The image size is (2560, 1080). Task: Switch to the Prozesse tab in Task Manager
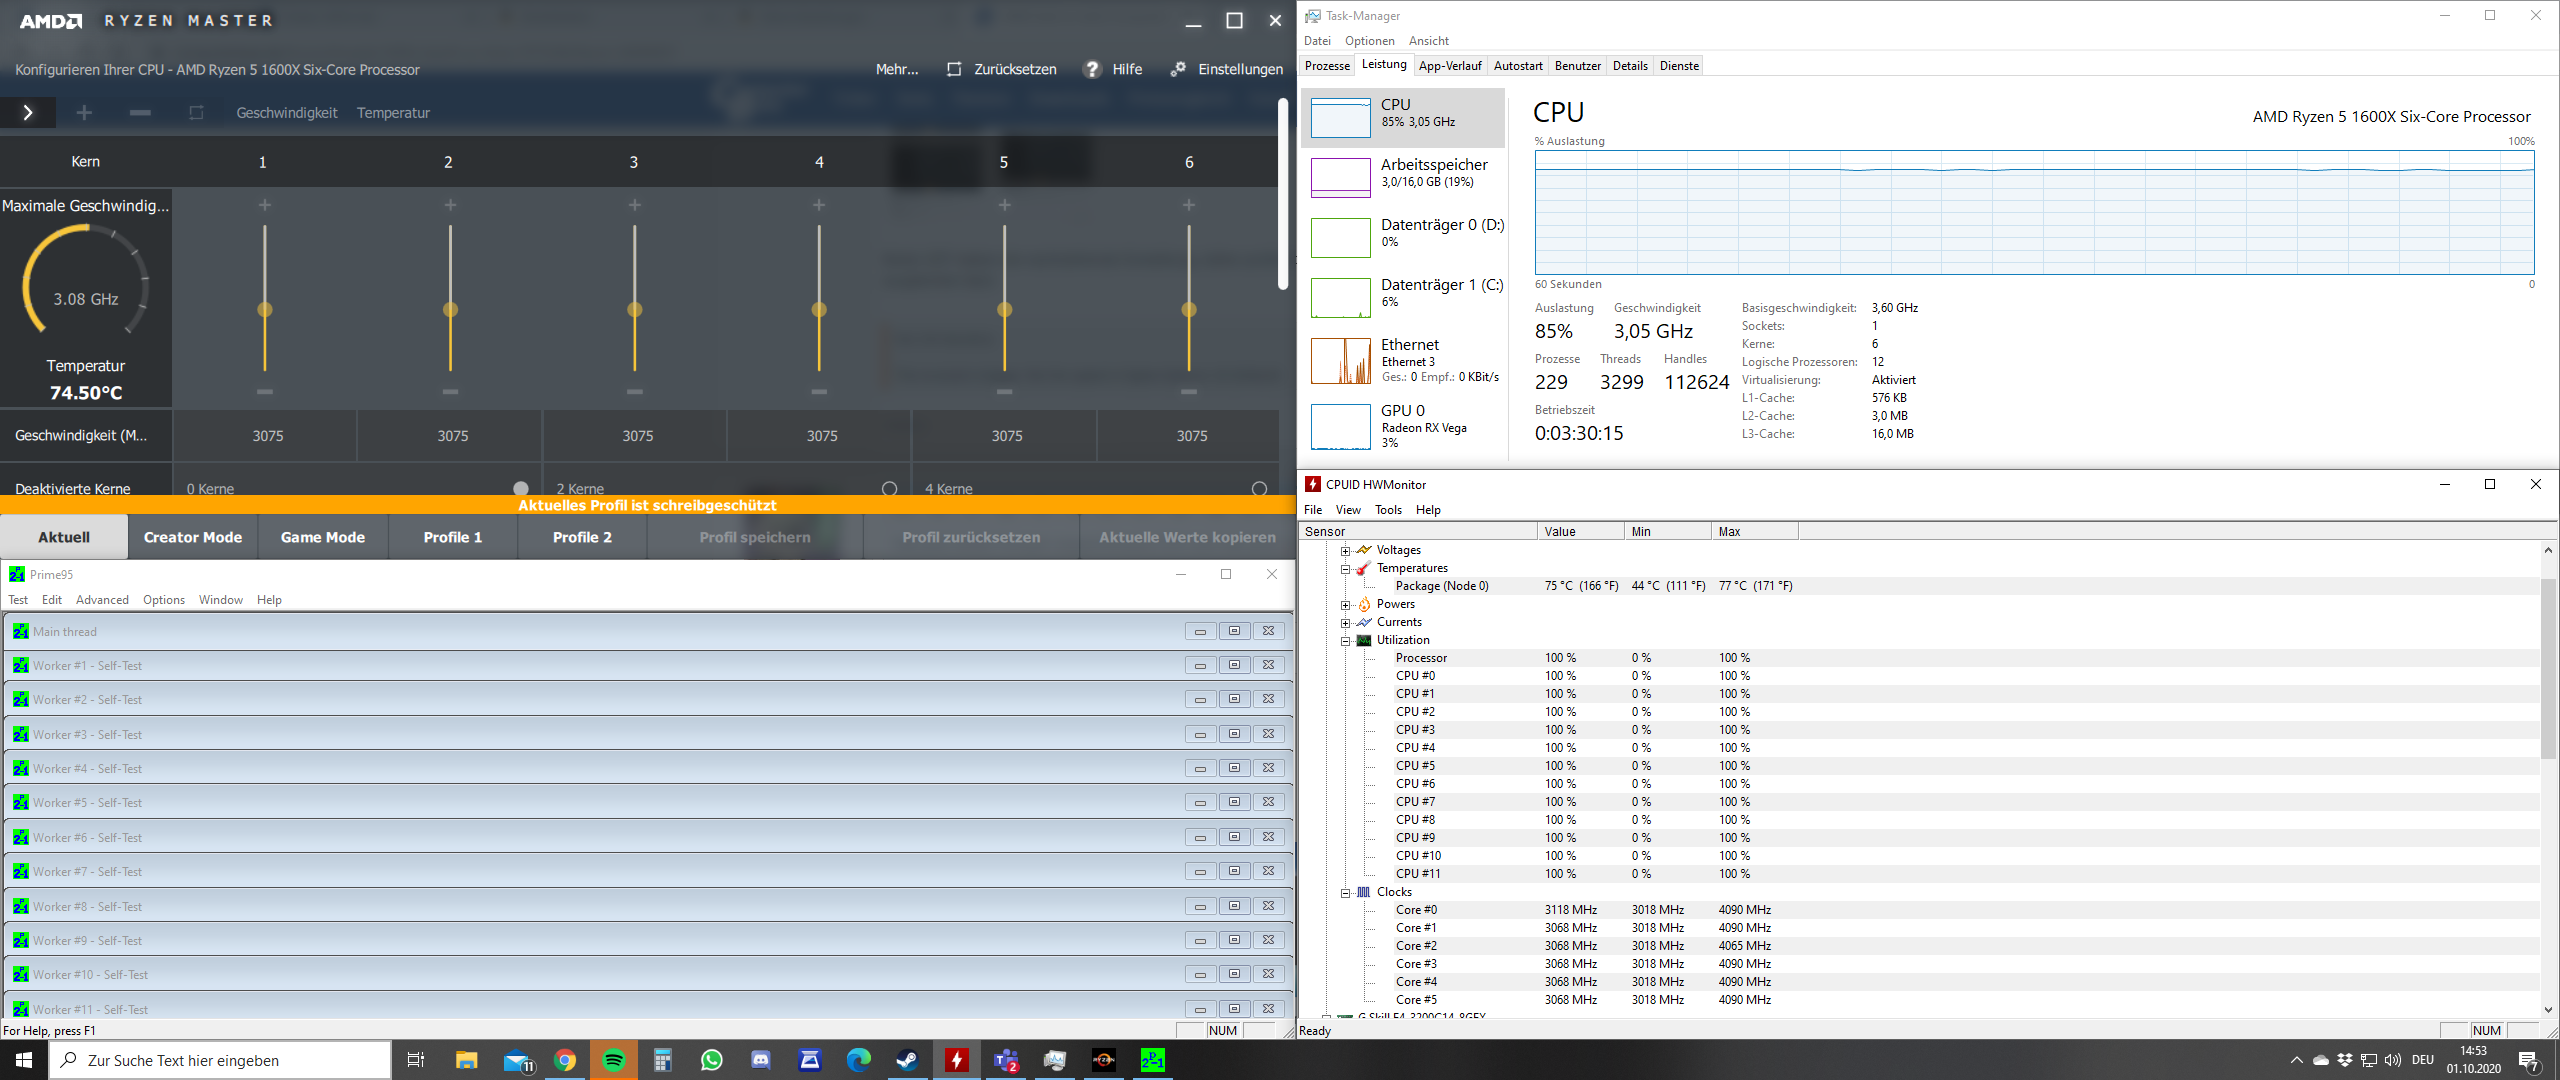coord(1327,66)
